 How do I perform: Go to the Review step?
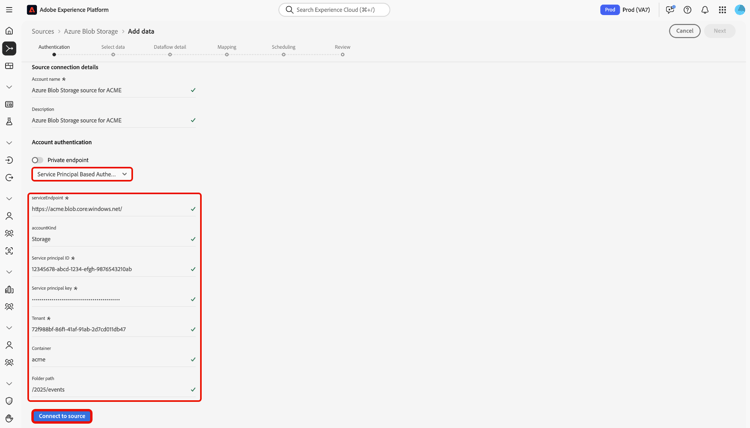342,50
